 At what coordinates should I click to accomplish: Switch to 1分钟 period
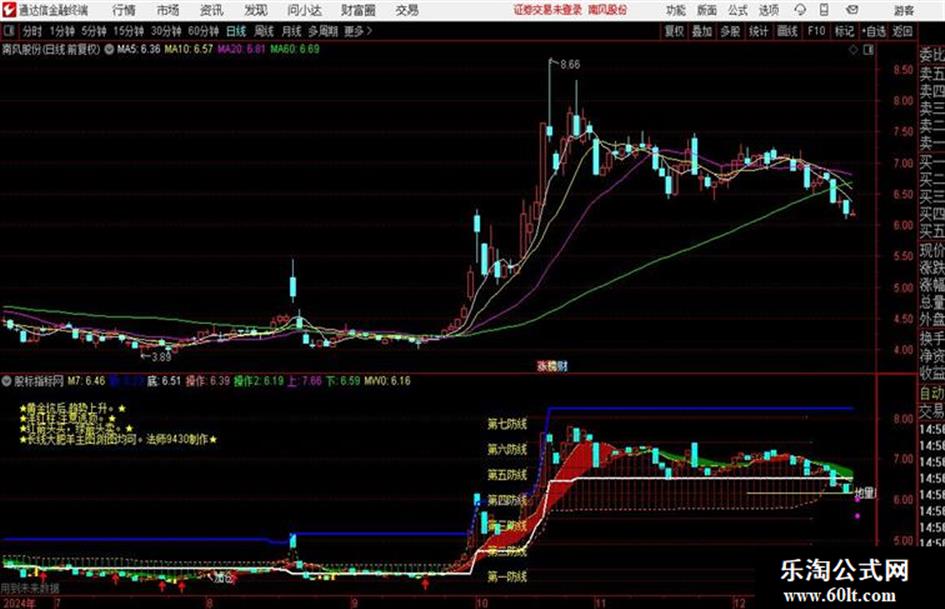[62, 31]
